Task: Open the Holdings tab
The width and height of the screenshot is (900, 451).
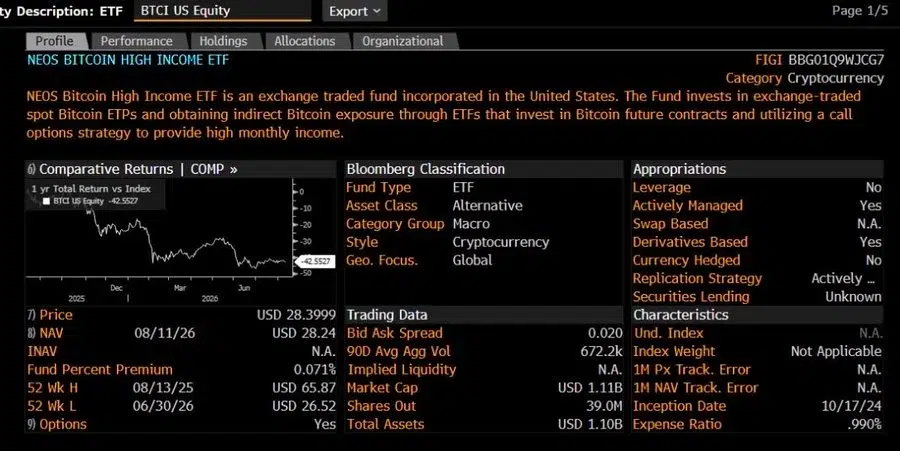Action: (223, 41)
